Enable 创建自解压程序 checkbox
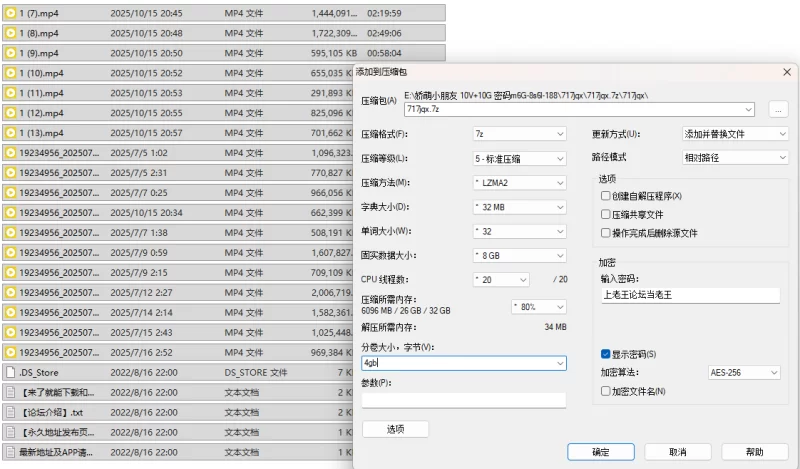Screen dimensions: 800x469 (606, 196)
